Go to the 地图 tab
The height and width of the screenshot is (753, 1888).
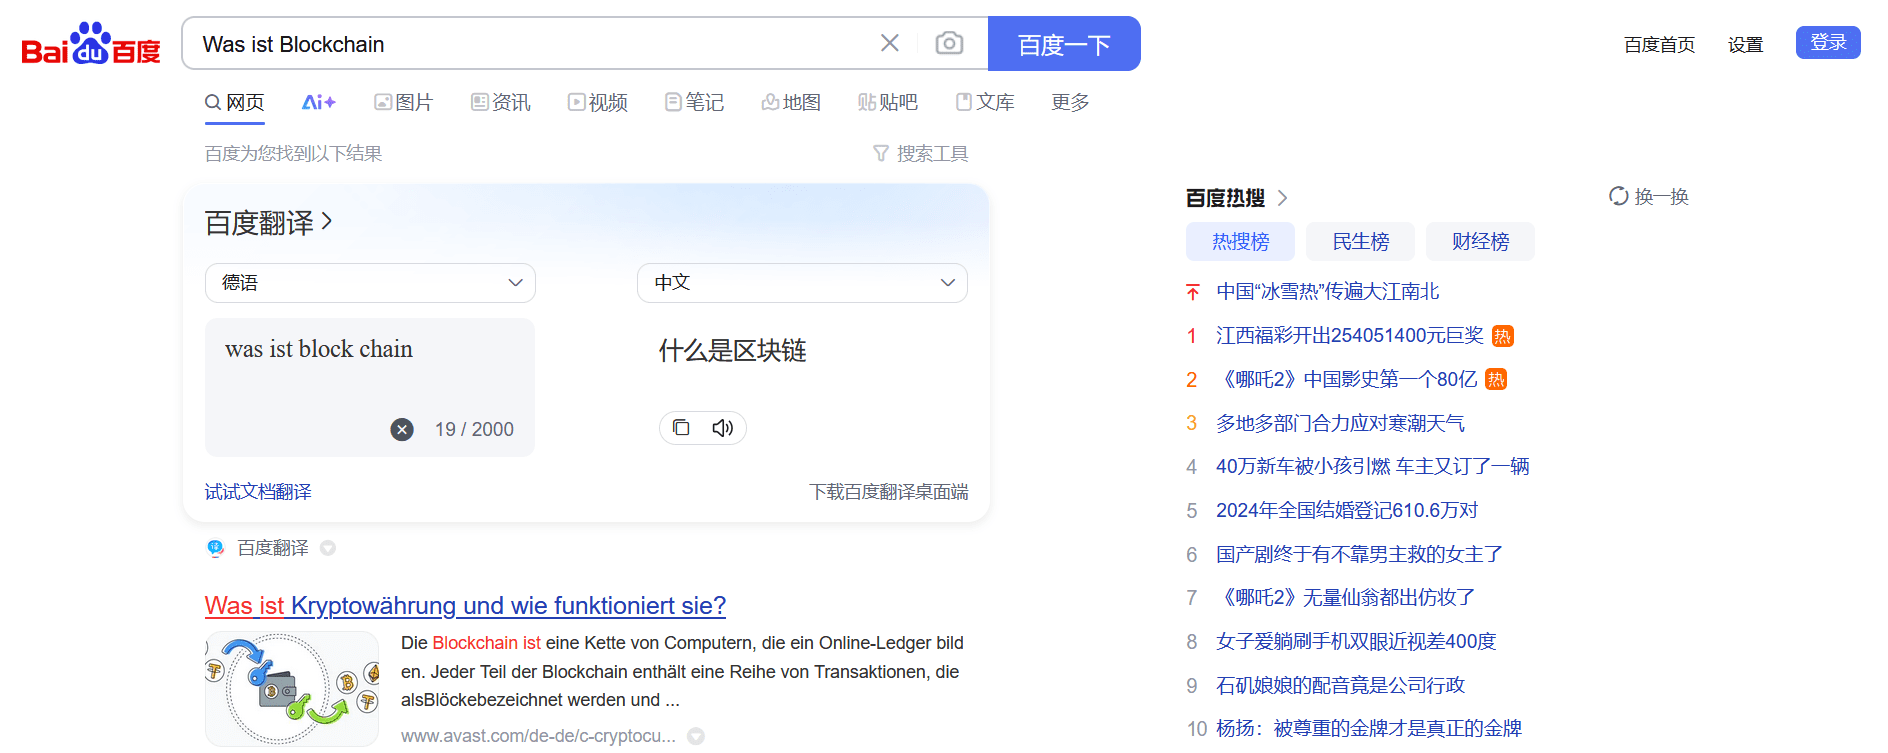(x=791, y=102)
